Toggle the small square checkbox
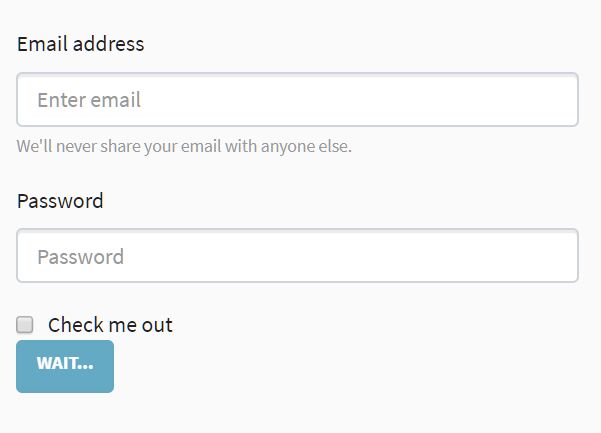The height and width of the screenshot is (433, 601). pyautogui.click(x=25, y=324)
